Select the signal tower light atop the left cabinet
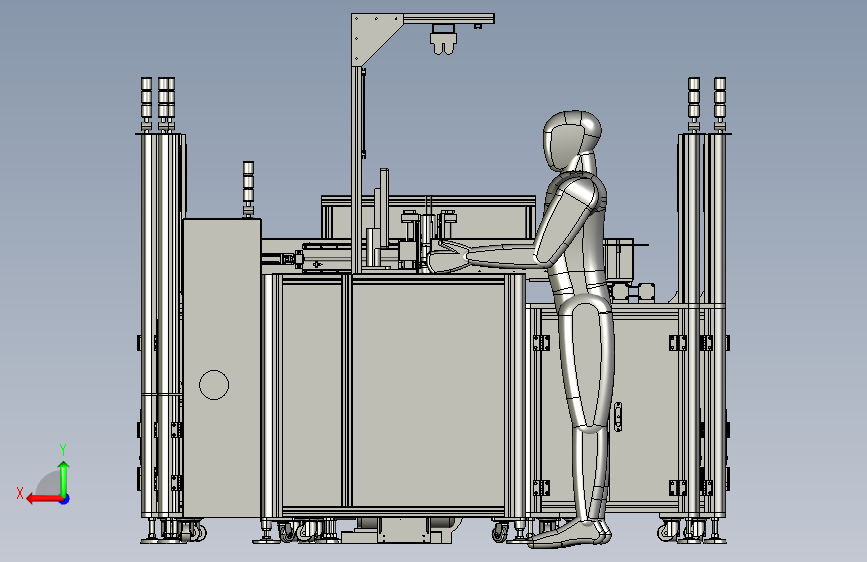 tap(248, 188)
